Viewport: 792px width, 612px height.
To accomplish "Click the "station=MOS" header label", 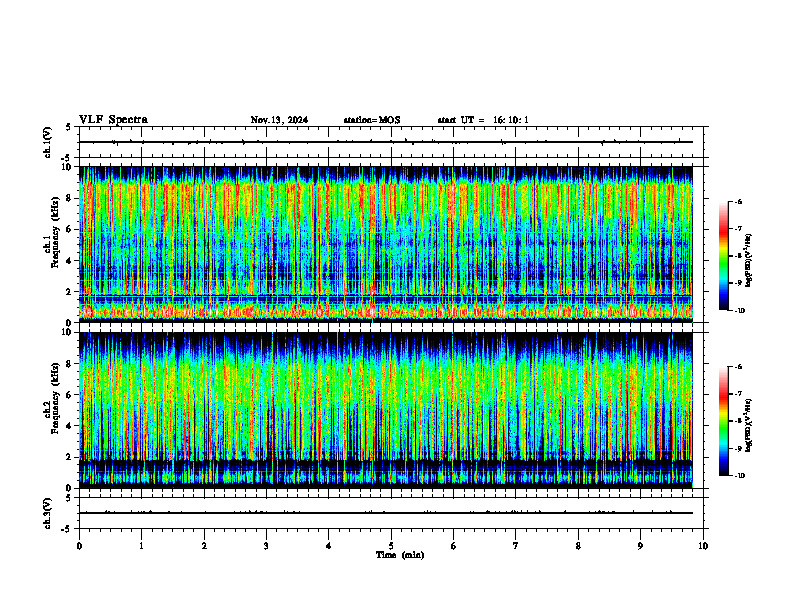I will click(x=372, y=120).
